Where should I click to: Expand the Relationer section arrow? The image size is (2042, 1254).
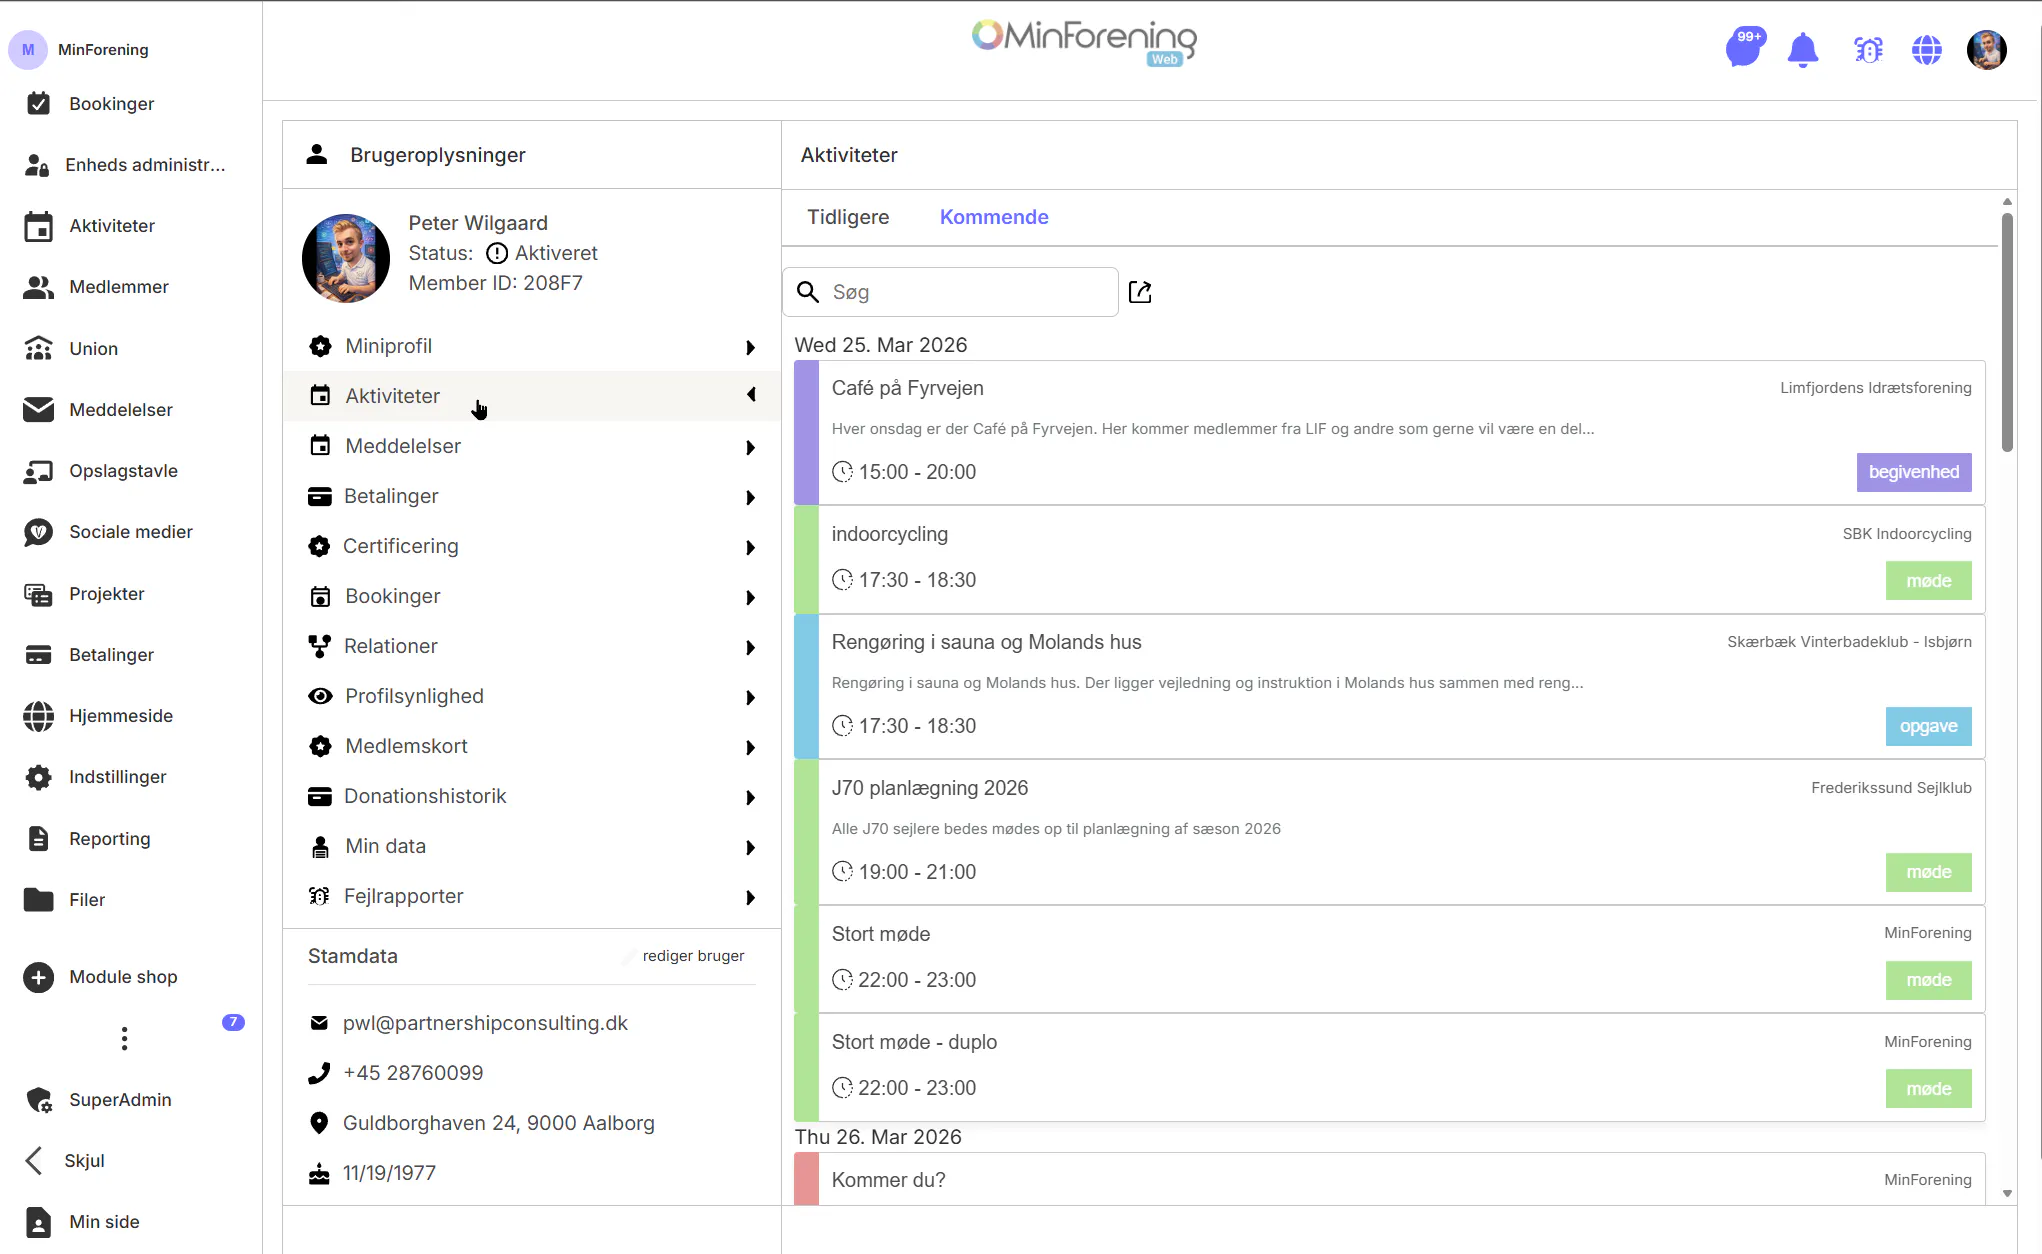(750, 647)
